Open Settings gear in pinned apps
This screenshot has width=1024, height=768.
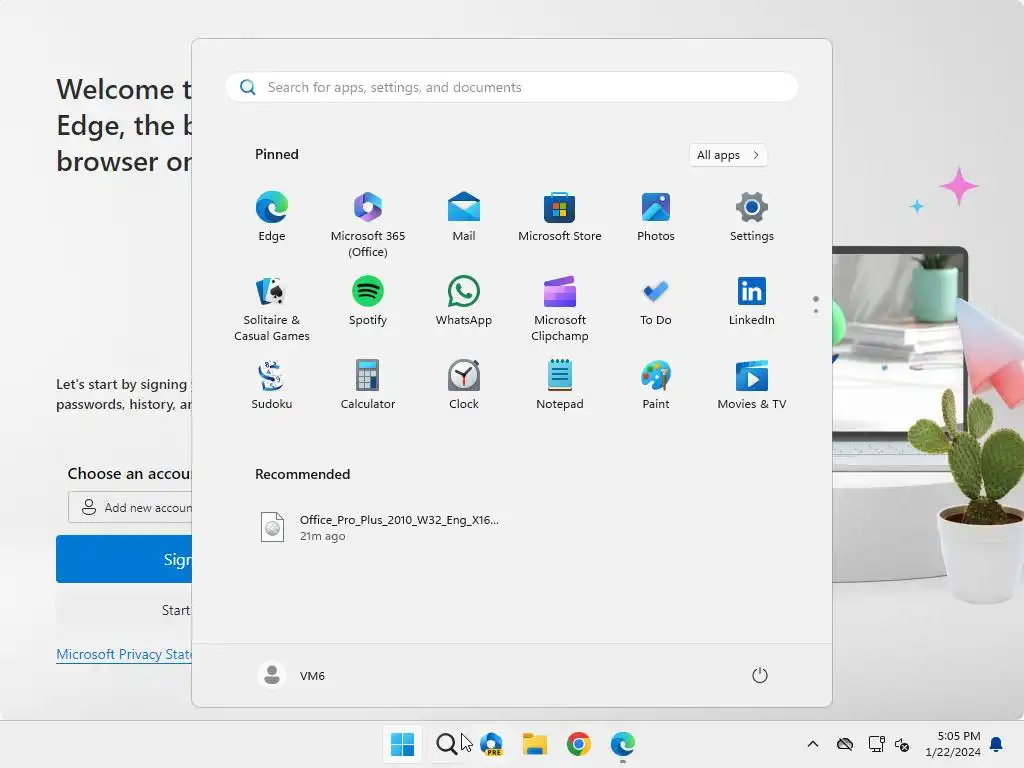(x=752, y=217)
